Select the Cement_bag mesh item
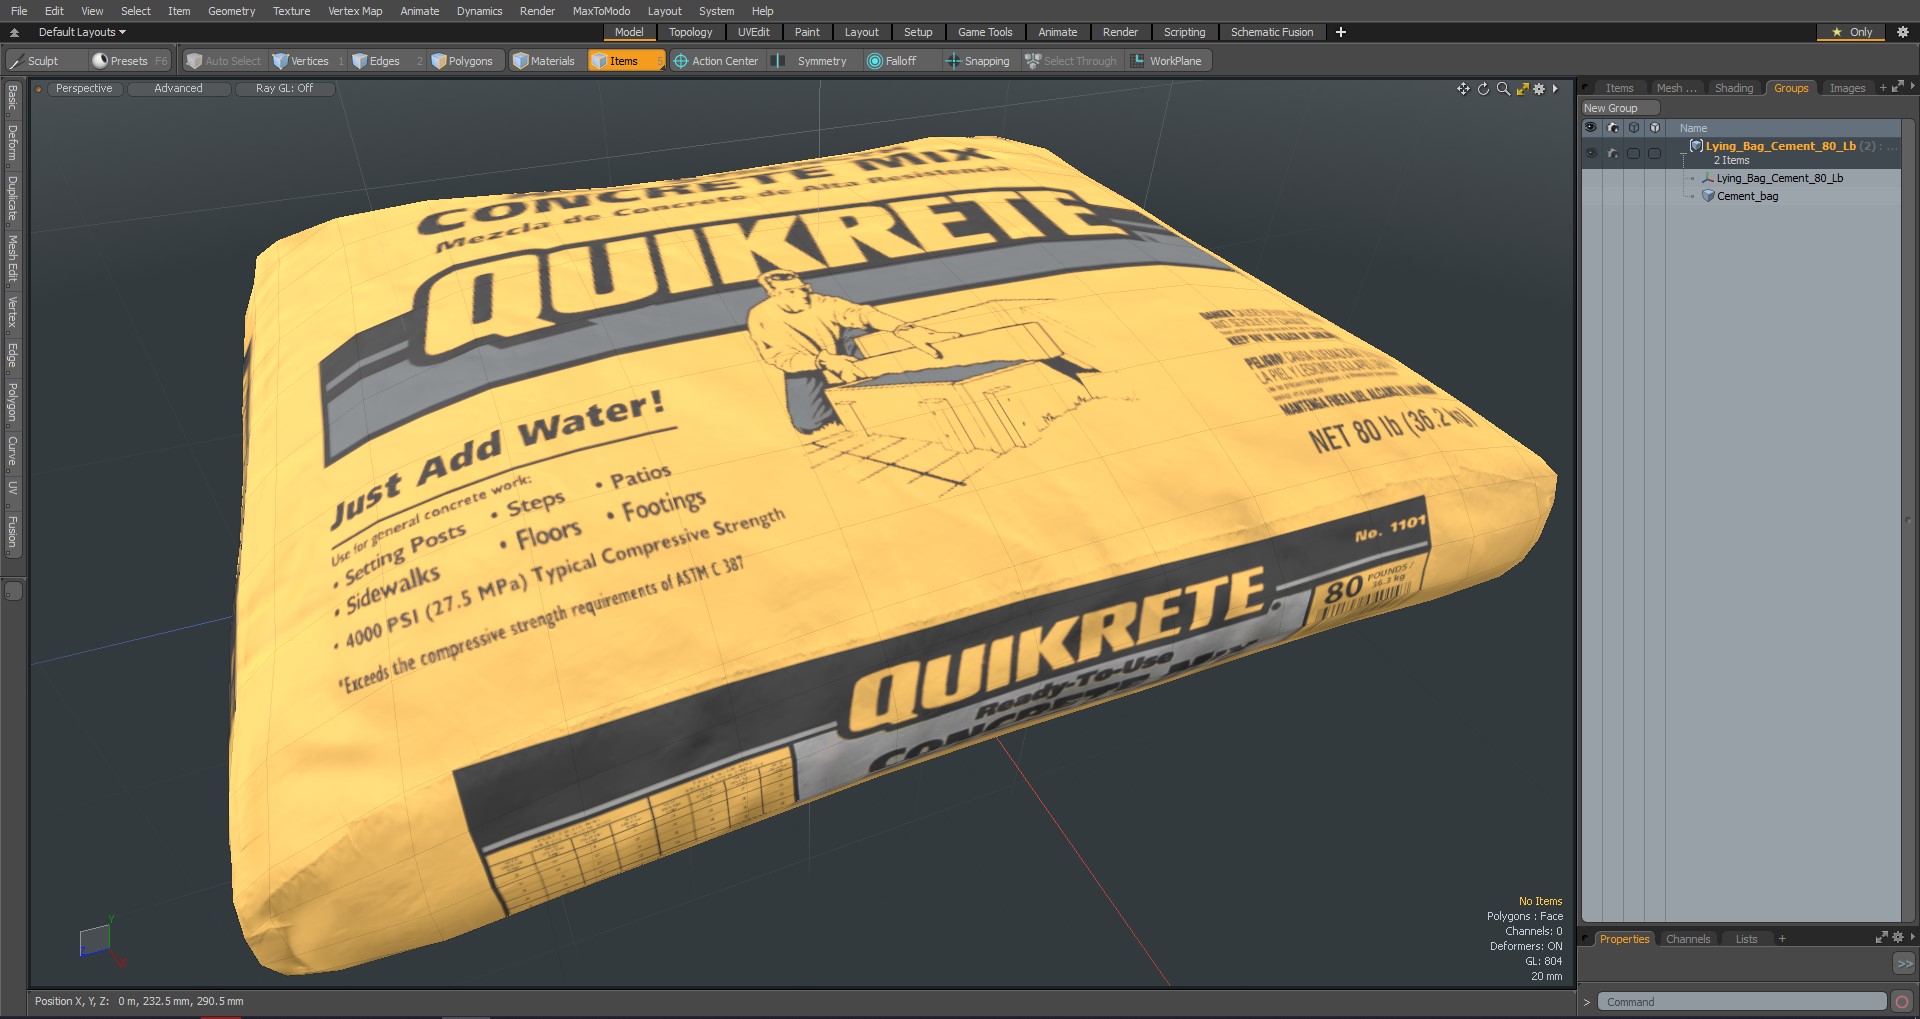 (x=1747, y=196)
